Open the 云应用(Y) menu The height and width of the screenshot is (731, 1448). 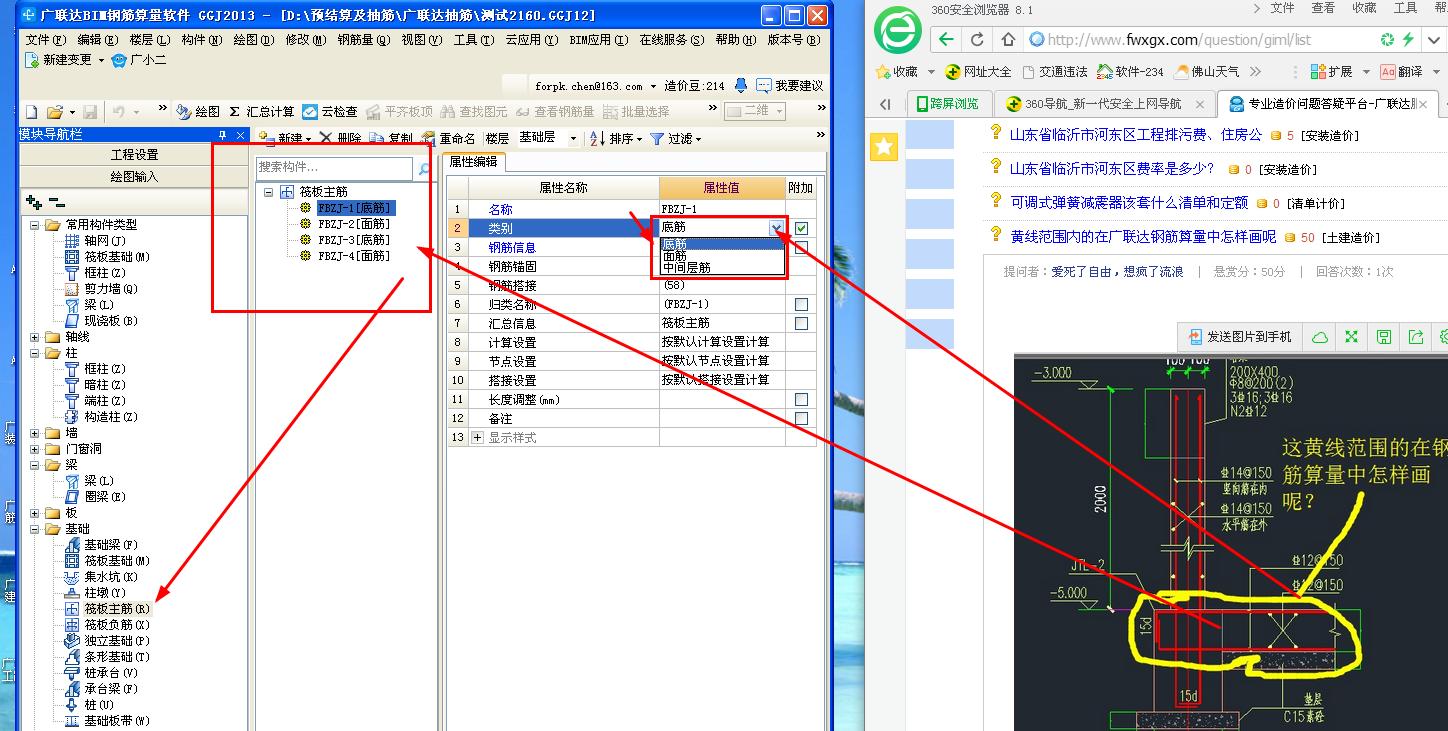point(529,40)
